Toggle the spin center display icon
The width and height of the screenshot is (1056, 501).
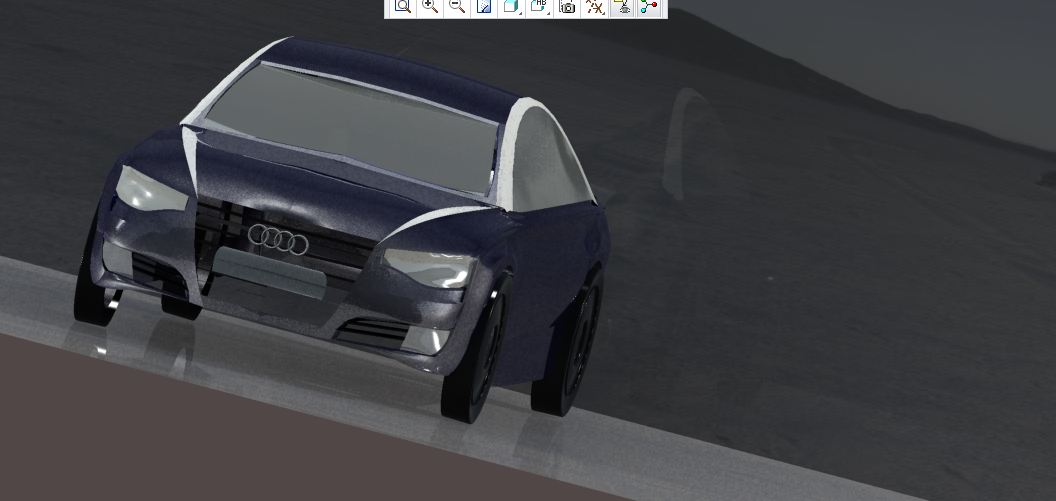pos(649,7)
